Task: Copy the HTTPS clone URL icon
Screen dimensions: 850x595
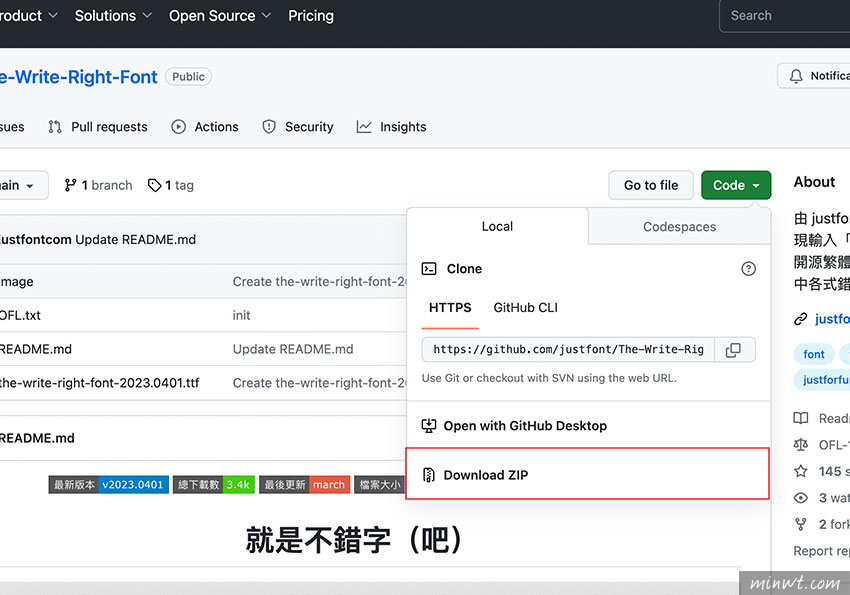Action: (733, 350)
